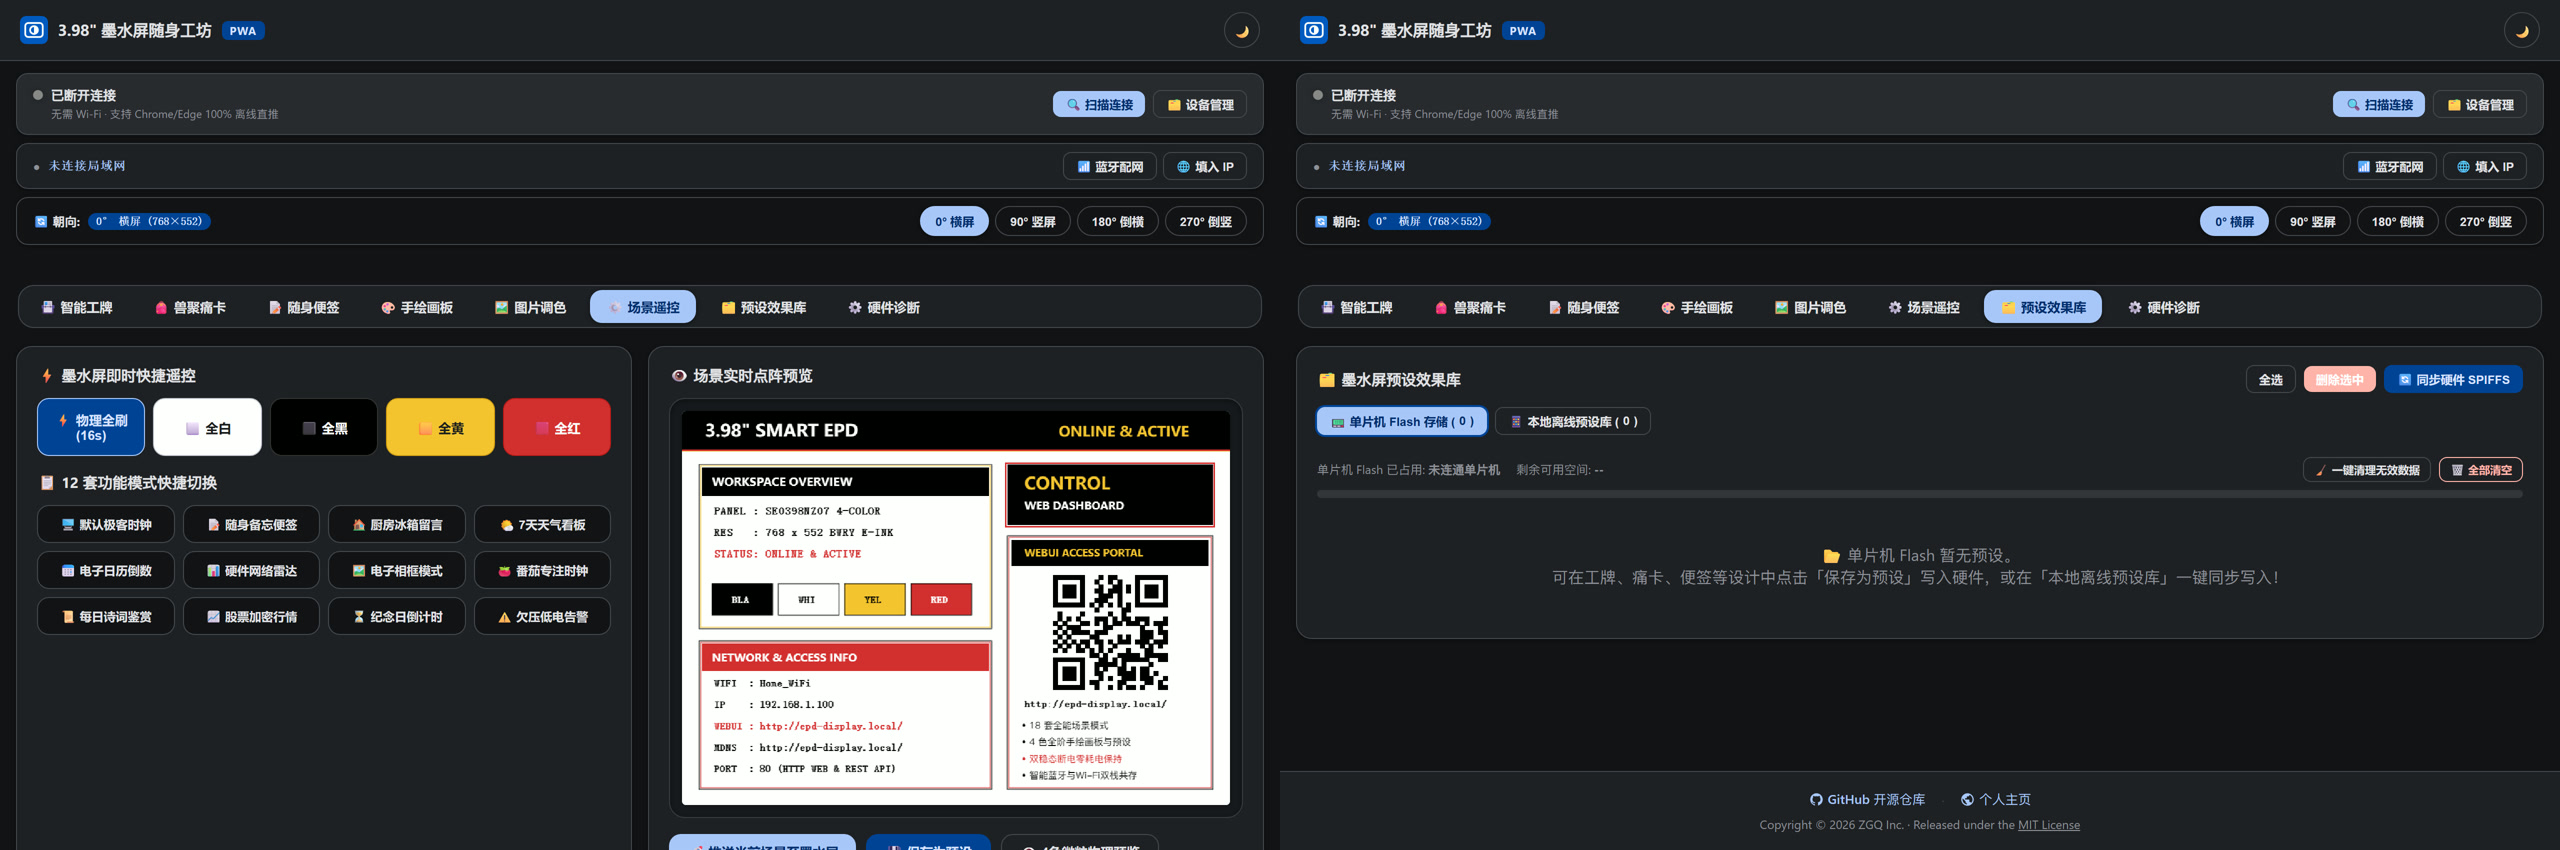Viewport: 2560px width, 850px height.
Task: Switch to 随身备忘便签 mode
Action: click(252, 524)
